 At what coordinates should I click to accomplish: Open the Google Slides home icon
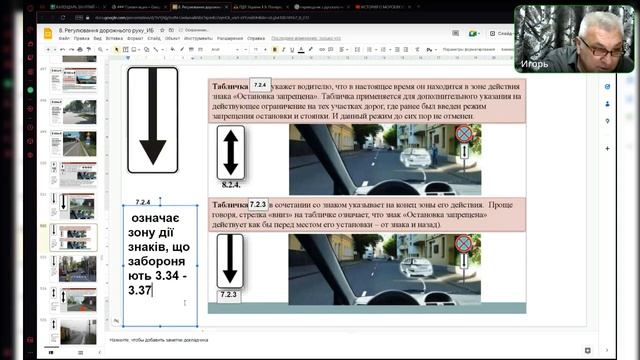coord(48,33)
